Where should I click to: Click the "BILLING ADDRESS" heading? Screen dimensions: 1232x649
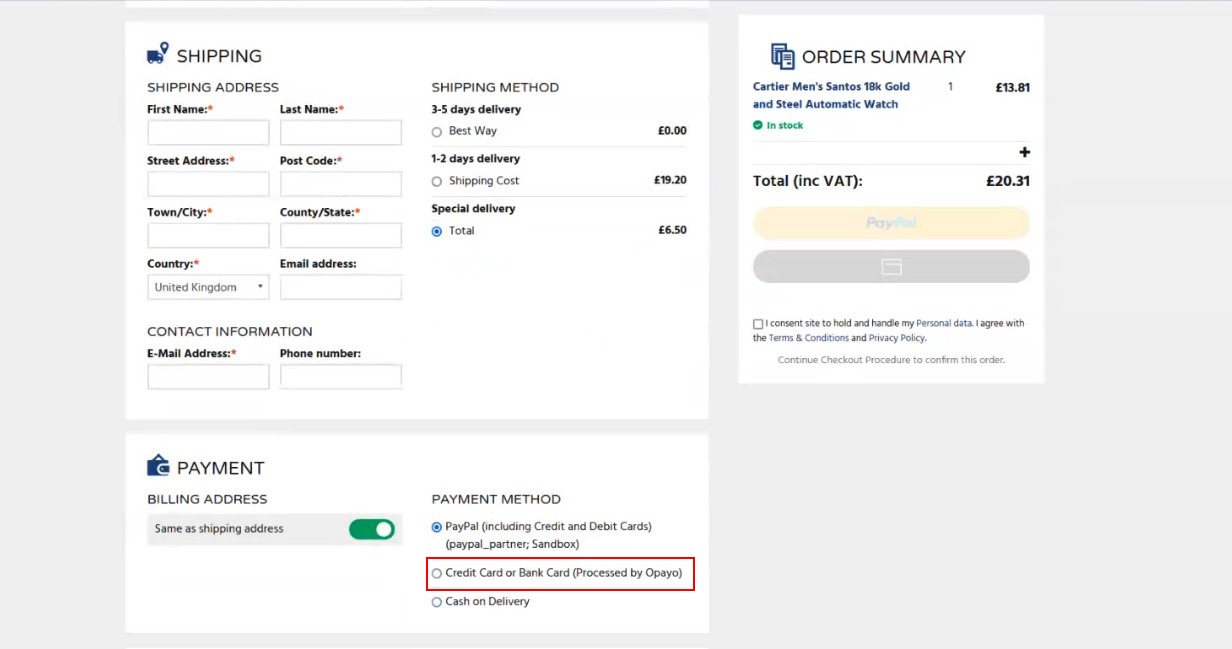click(x=207, y=499)
